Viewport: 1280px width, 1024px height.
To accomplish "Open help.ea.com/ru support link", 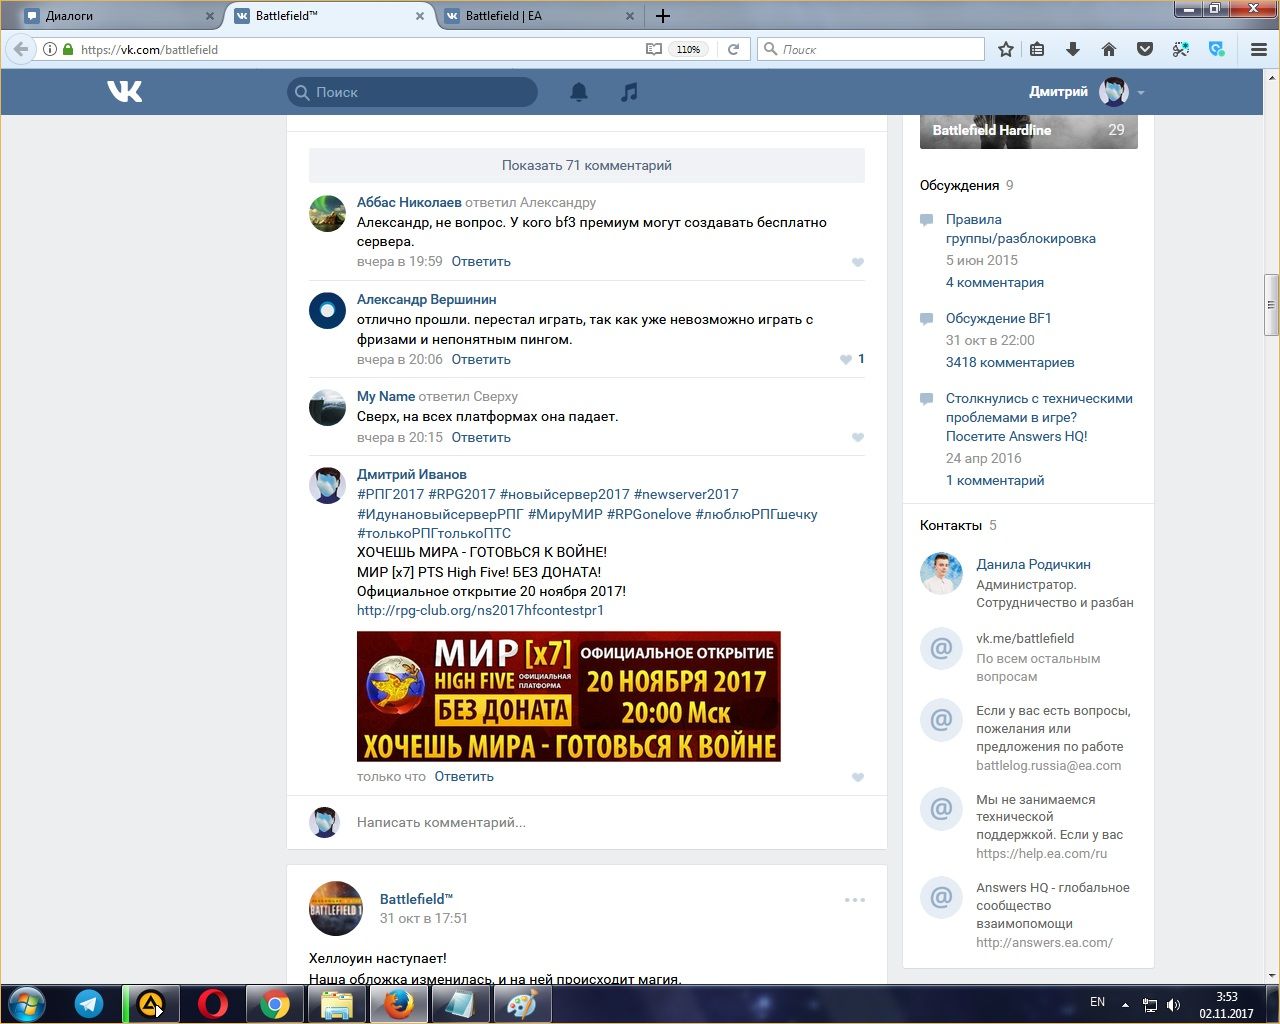I will coord(1041,853).
